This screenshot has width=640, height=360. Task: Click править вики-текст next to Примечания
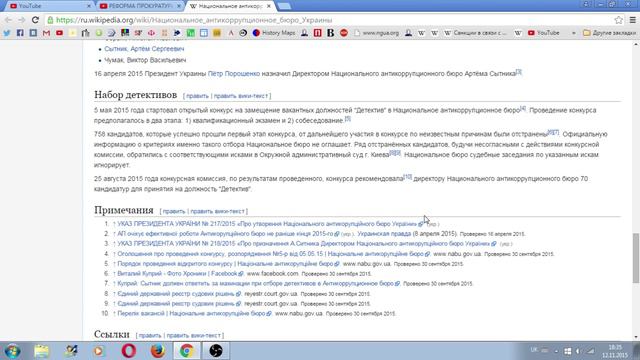click(x=217, y=211)
